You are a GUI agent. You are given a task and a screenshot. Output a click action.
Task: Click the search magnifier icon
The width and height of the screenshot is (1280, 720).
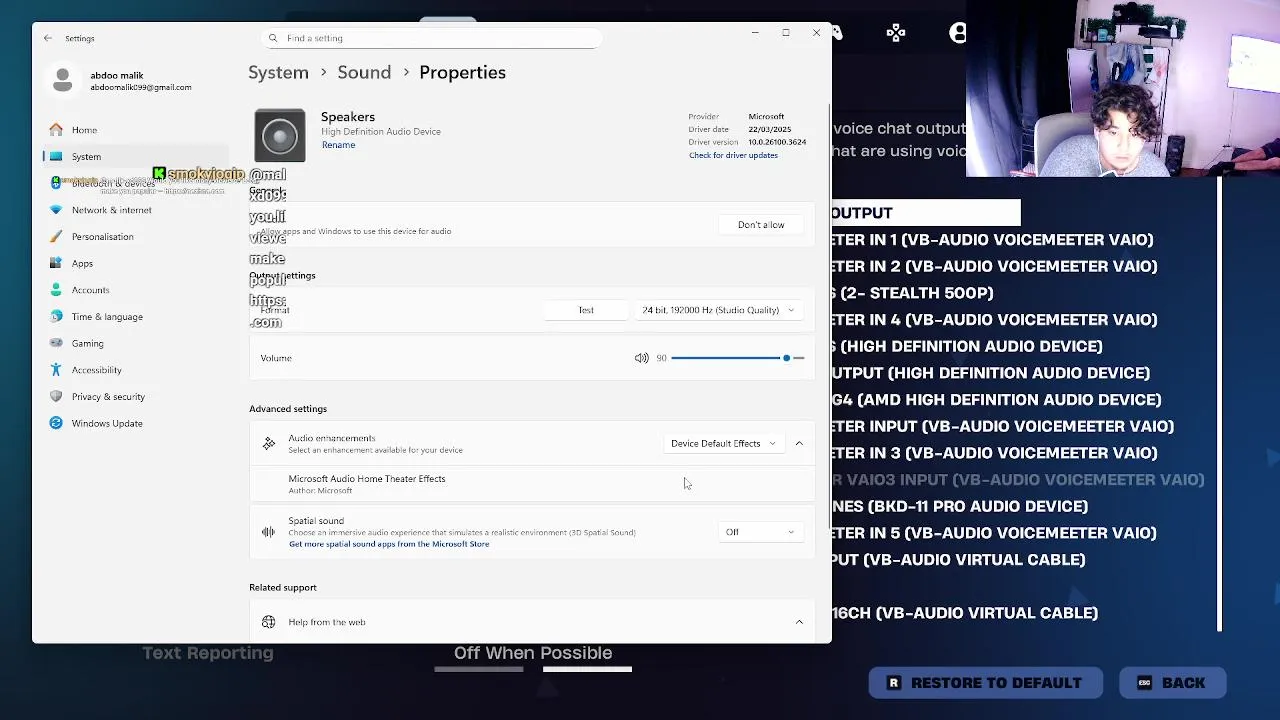click(273, 38)
